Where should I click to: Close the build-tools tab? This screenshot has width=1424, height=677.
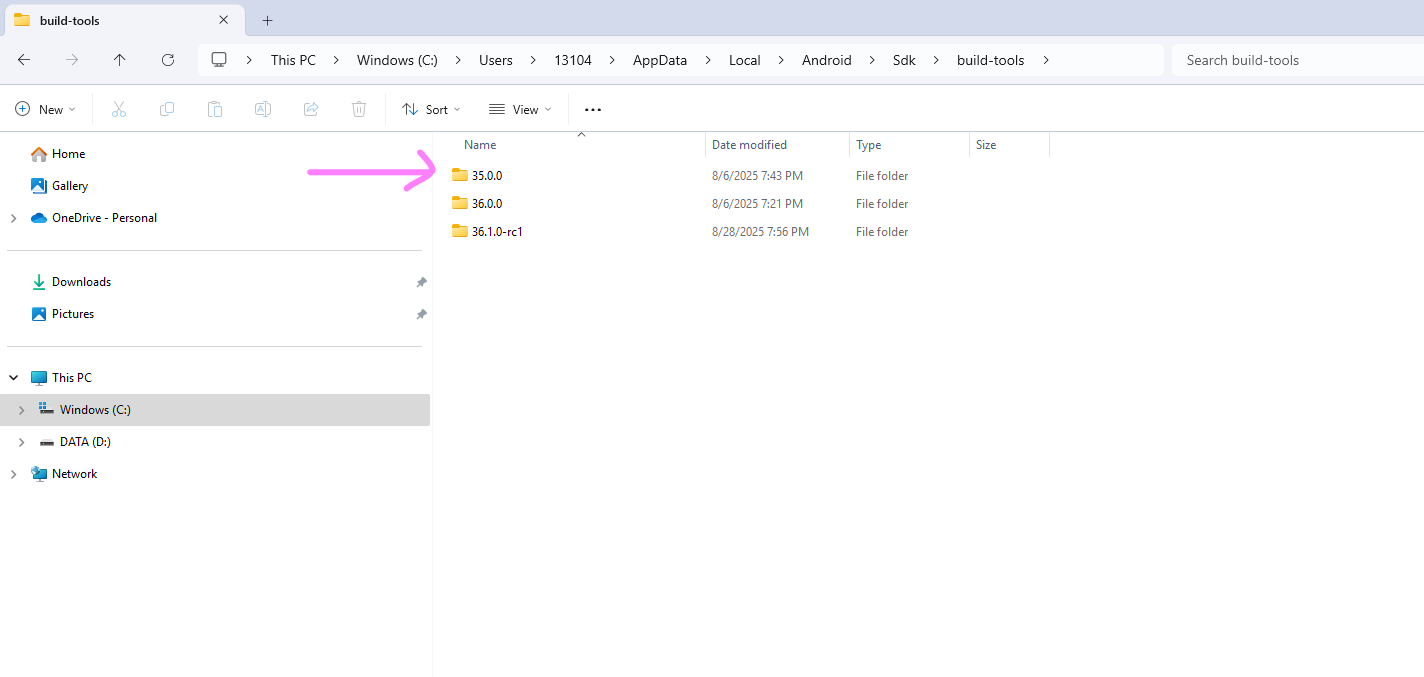223,20
